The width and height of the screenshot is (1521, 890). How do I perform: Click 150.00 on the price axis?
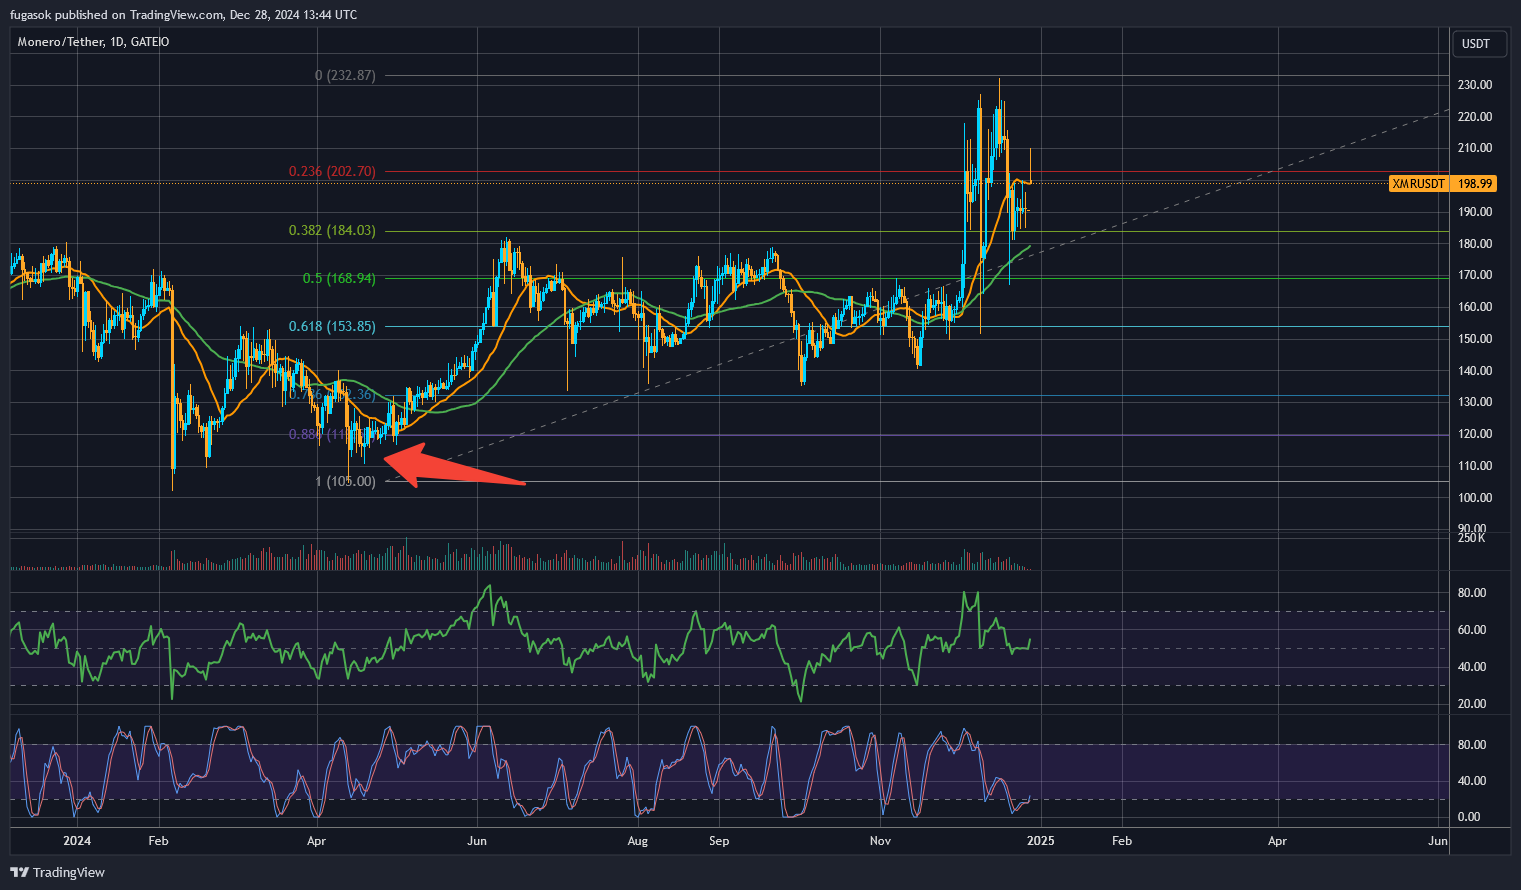pos(1475,339)
